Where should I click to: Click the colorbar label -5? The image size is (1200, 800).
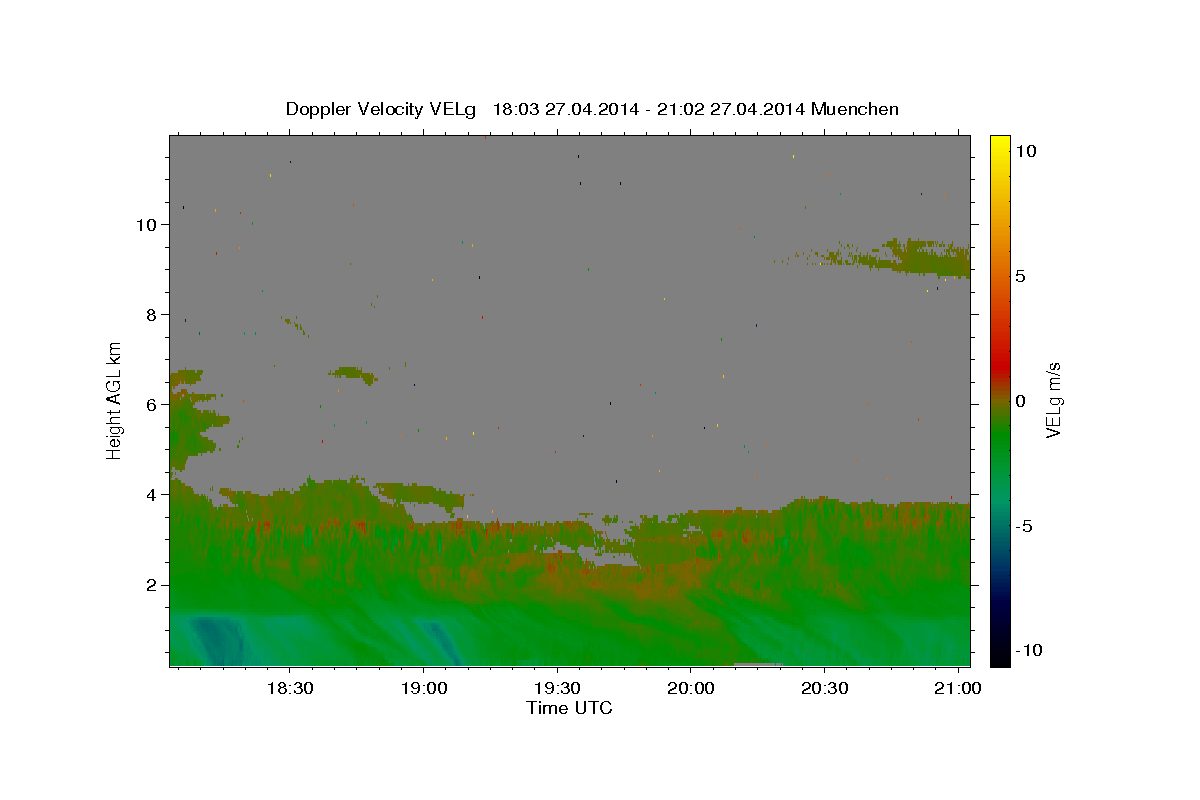[1023, 526]
